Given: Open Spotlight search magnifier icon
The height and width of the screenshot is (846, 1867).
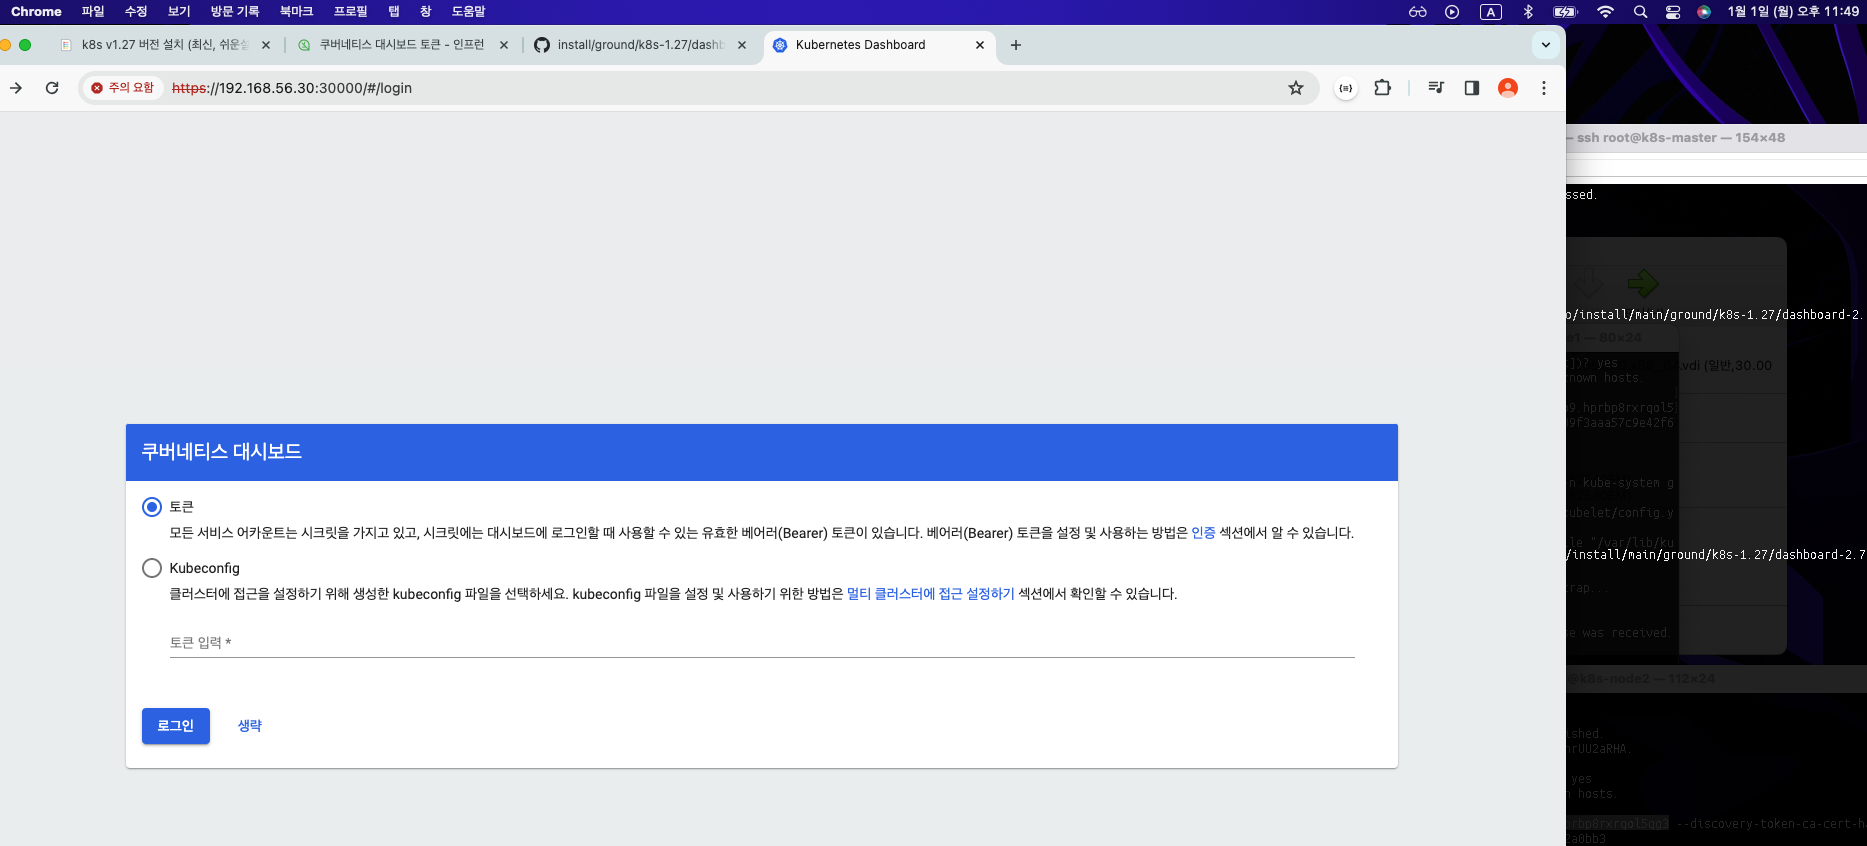Looking at the screenshot, I should (x=1640, y=12).
